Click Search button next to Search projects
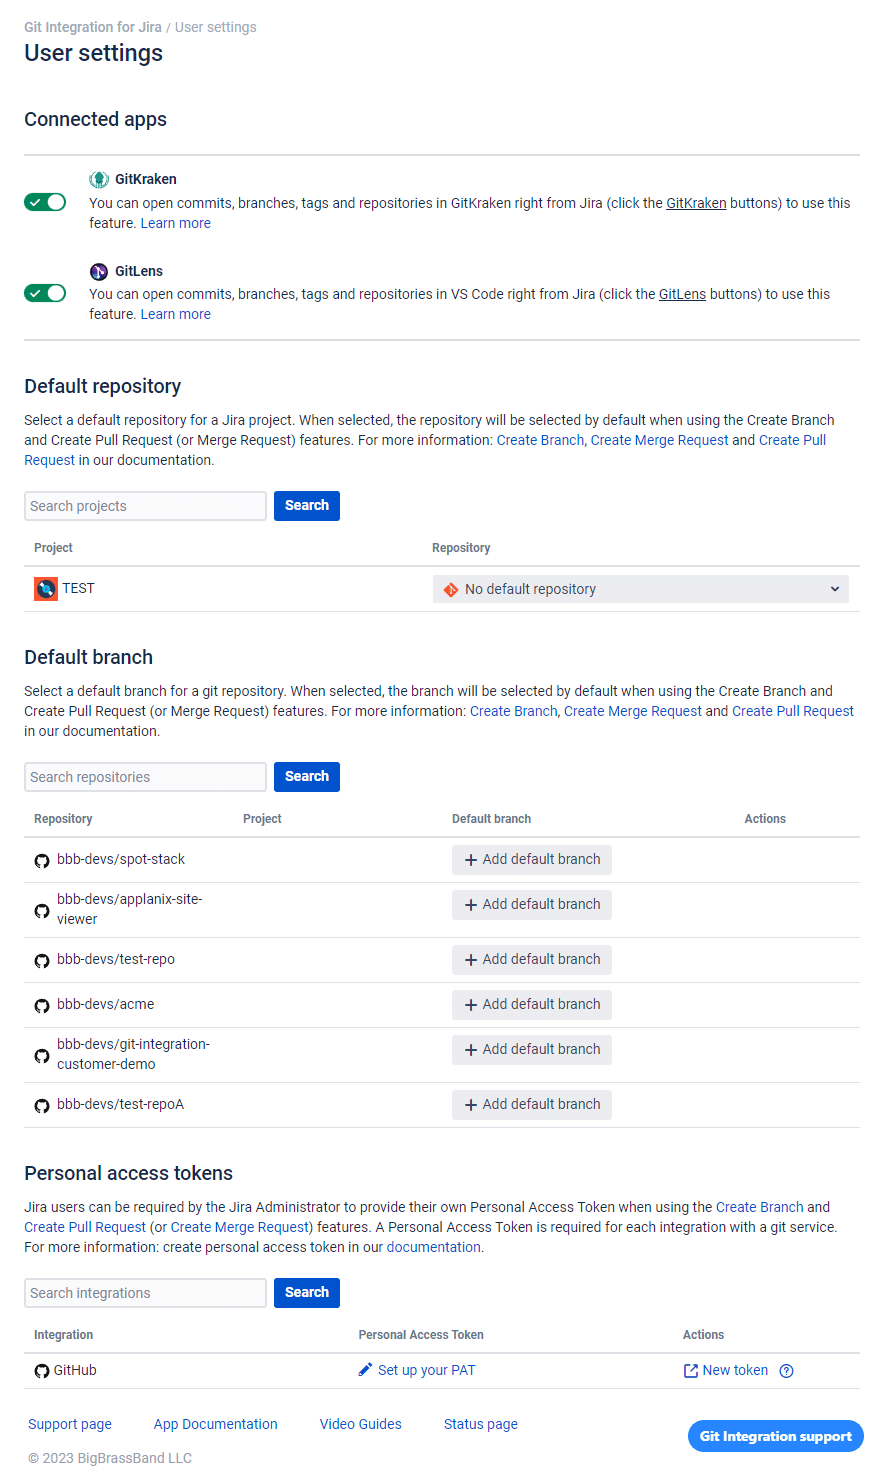The image size is (890, 1470). tap(307, 506)
